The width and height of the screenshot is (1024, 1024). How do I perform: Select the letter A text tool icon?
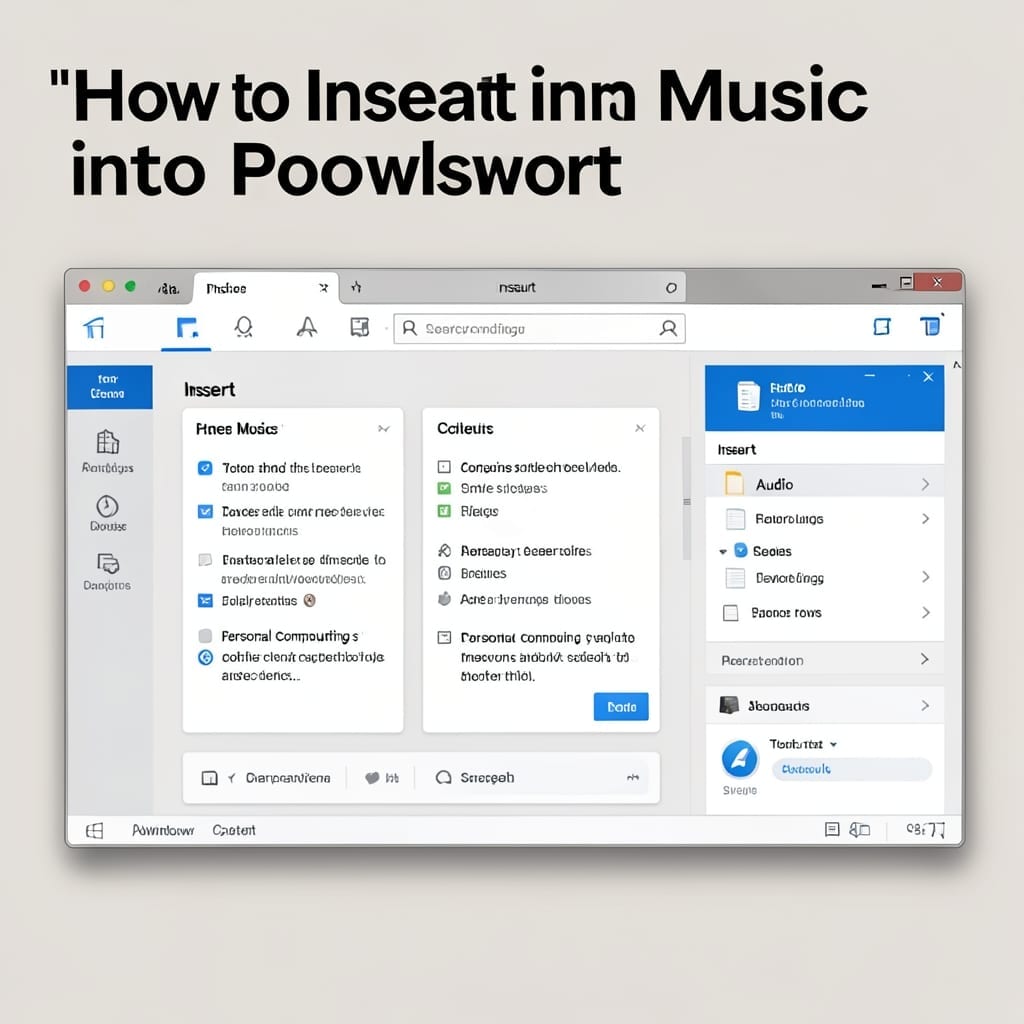(x=306, y=327)
